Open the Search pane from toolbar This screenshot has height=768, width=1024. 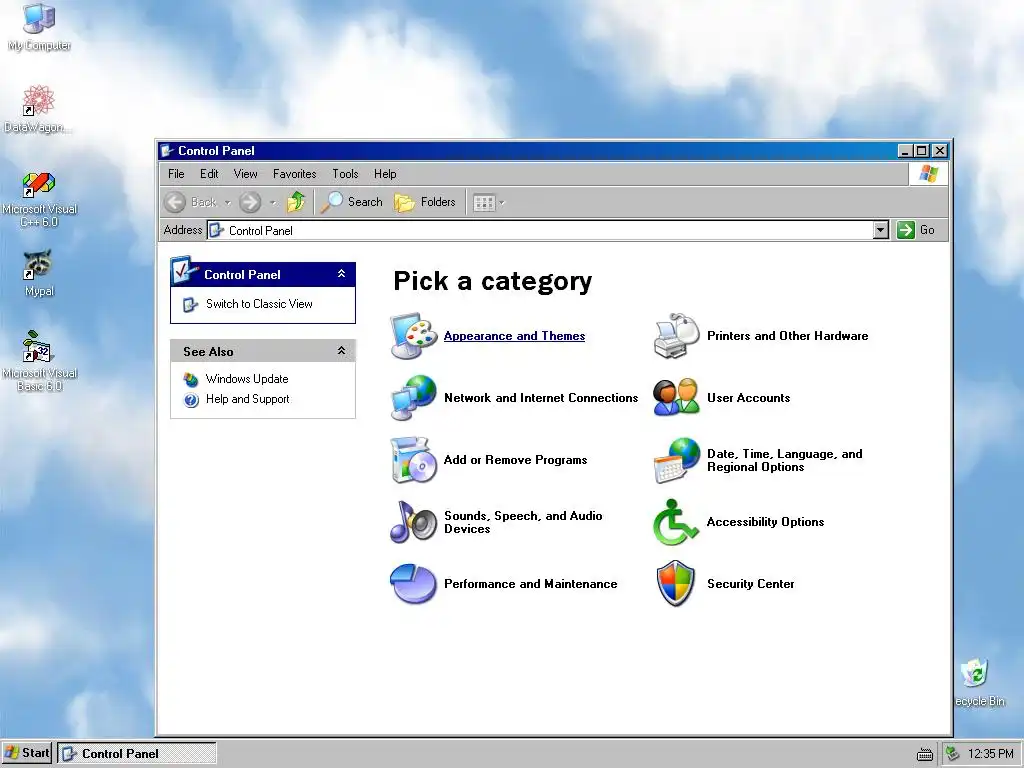tap(351, 202)
